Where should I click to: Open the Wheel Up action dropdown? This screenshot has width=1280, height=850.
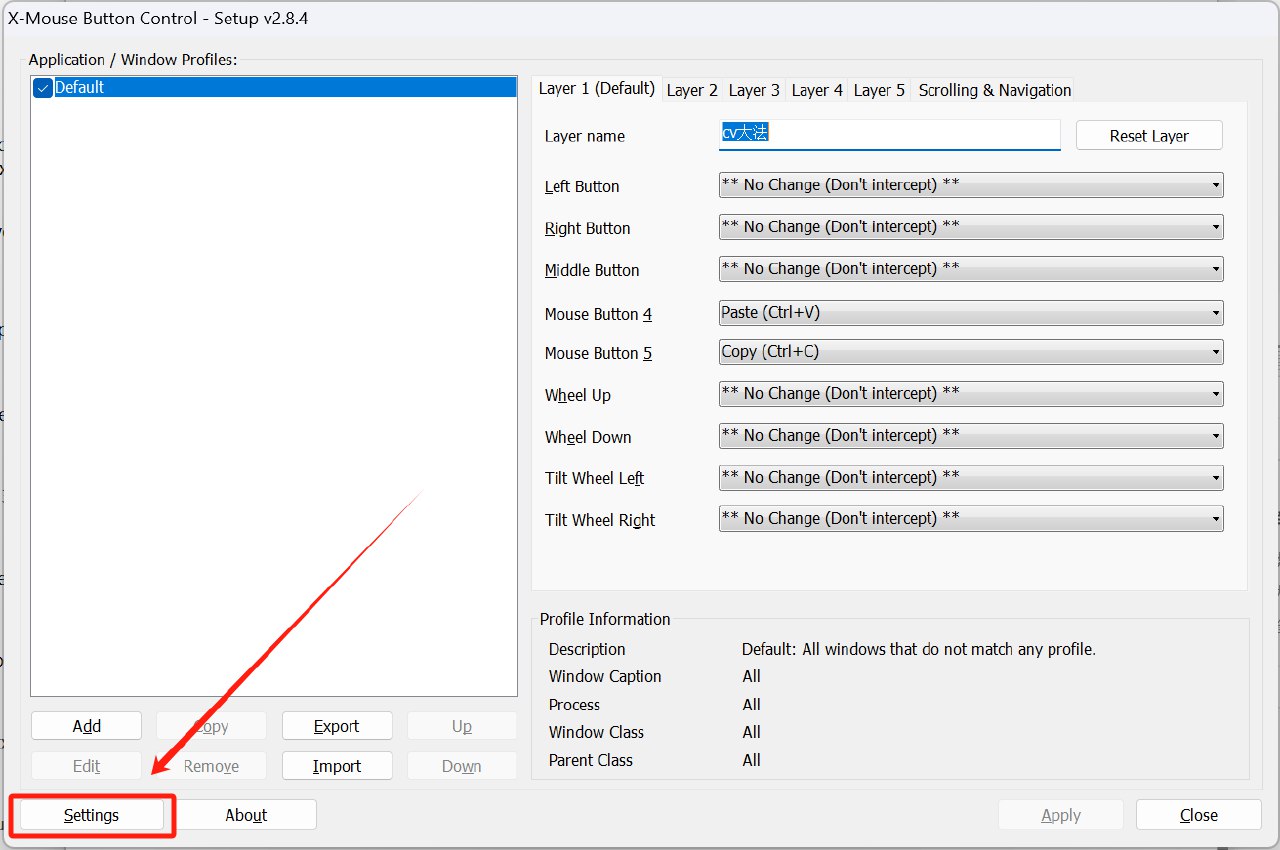point(970,394)
